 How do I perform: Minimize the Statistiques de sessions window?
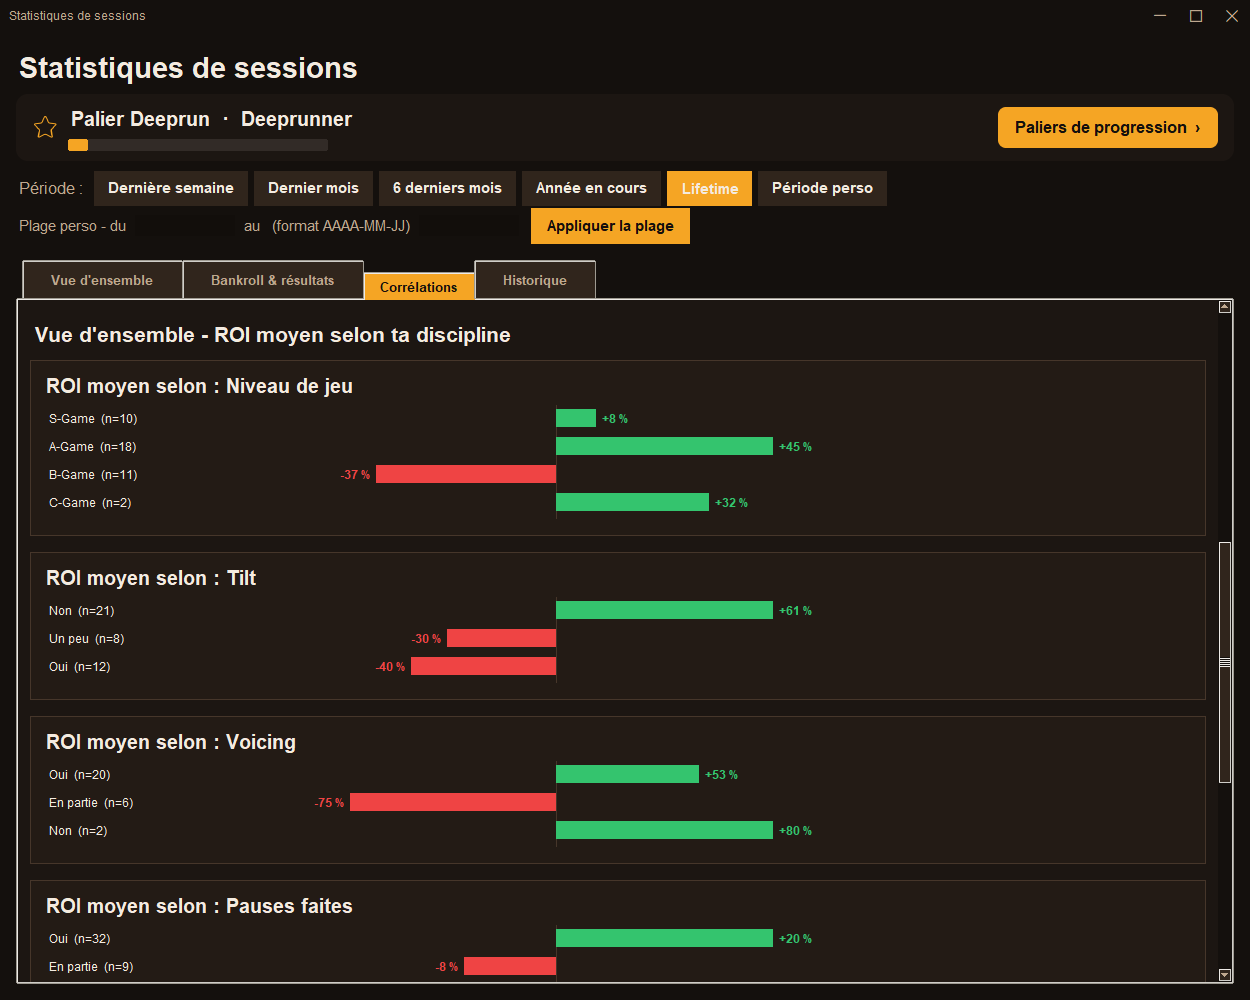coord(1160,16)
